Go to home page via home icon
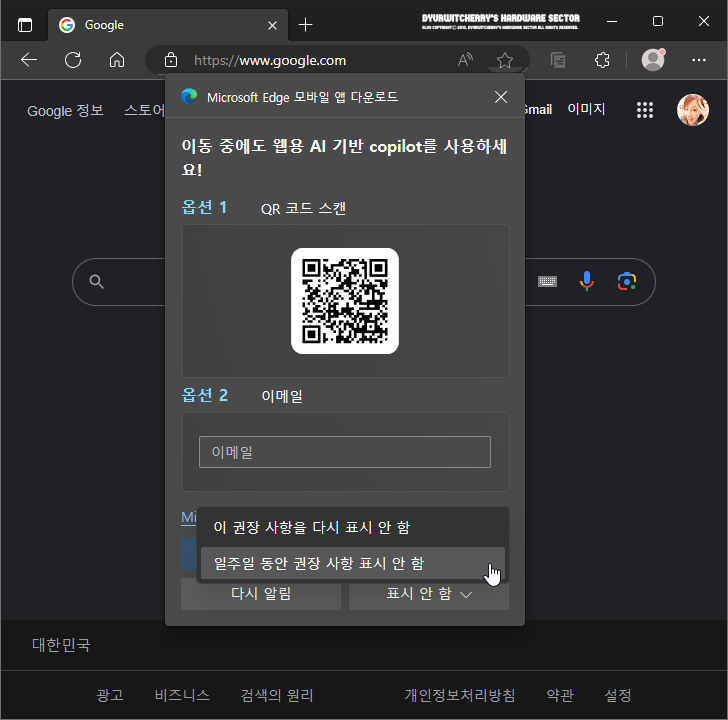The width and height of the screenshot is (728, 720). coord(117,60)
